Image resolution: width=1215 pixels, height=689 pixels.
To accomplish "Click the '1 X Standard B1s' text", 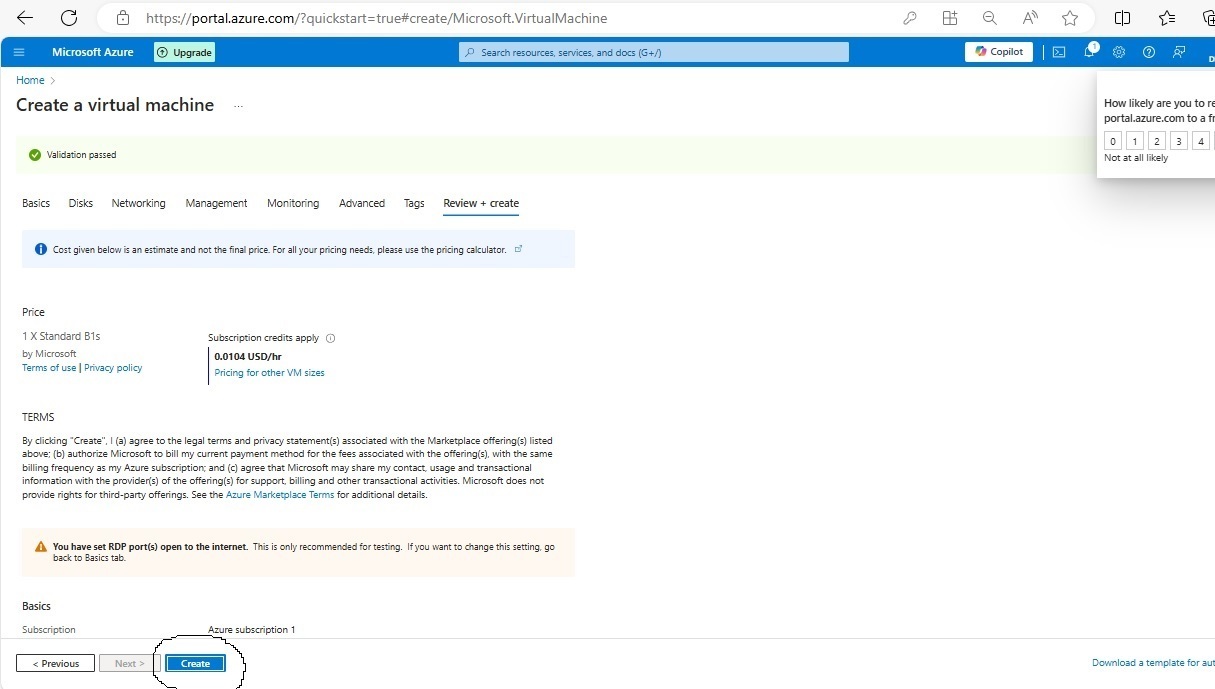I will coord(61,337).
